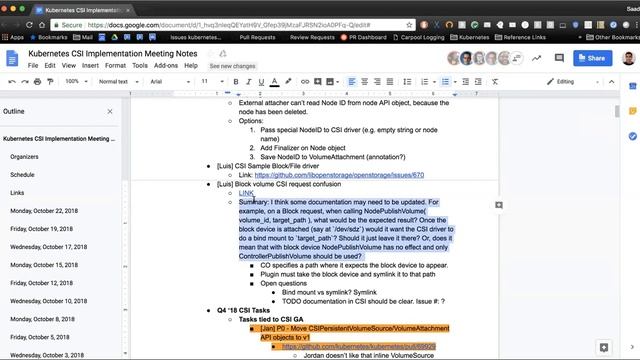The height and width of the screenshot is (360, 640).
Task: Open the Editing mode dropdown
Action: click(573, 82)
